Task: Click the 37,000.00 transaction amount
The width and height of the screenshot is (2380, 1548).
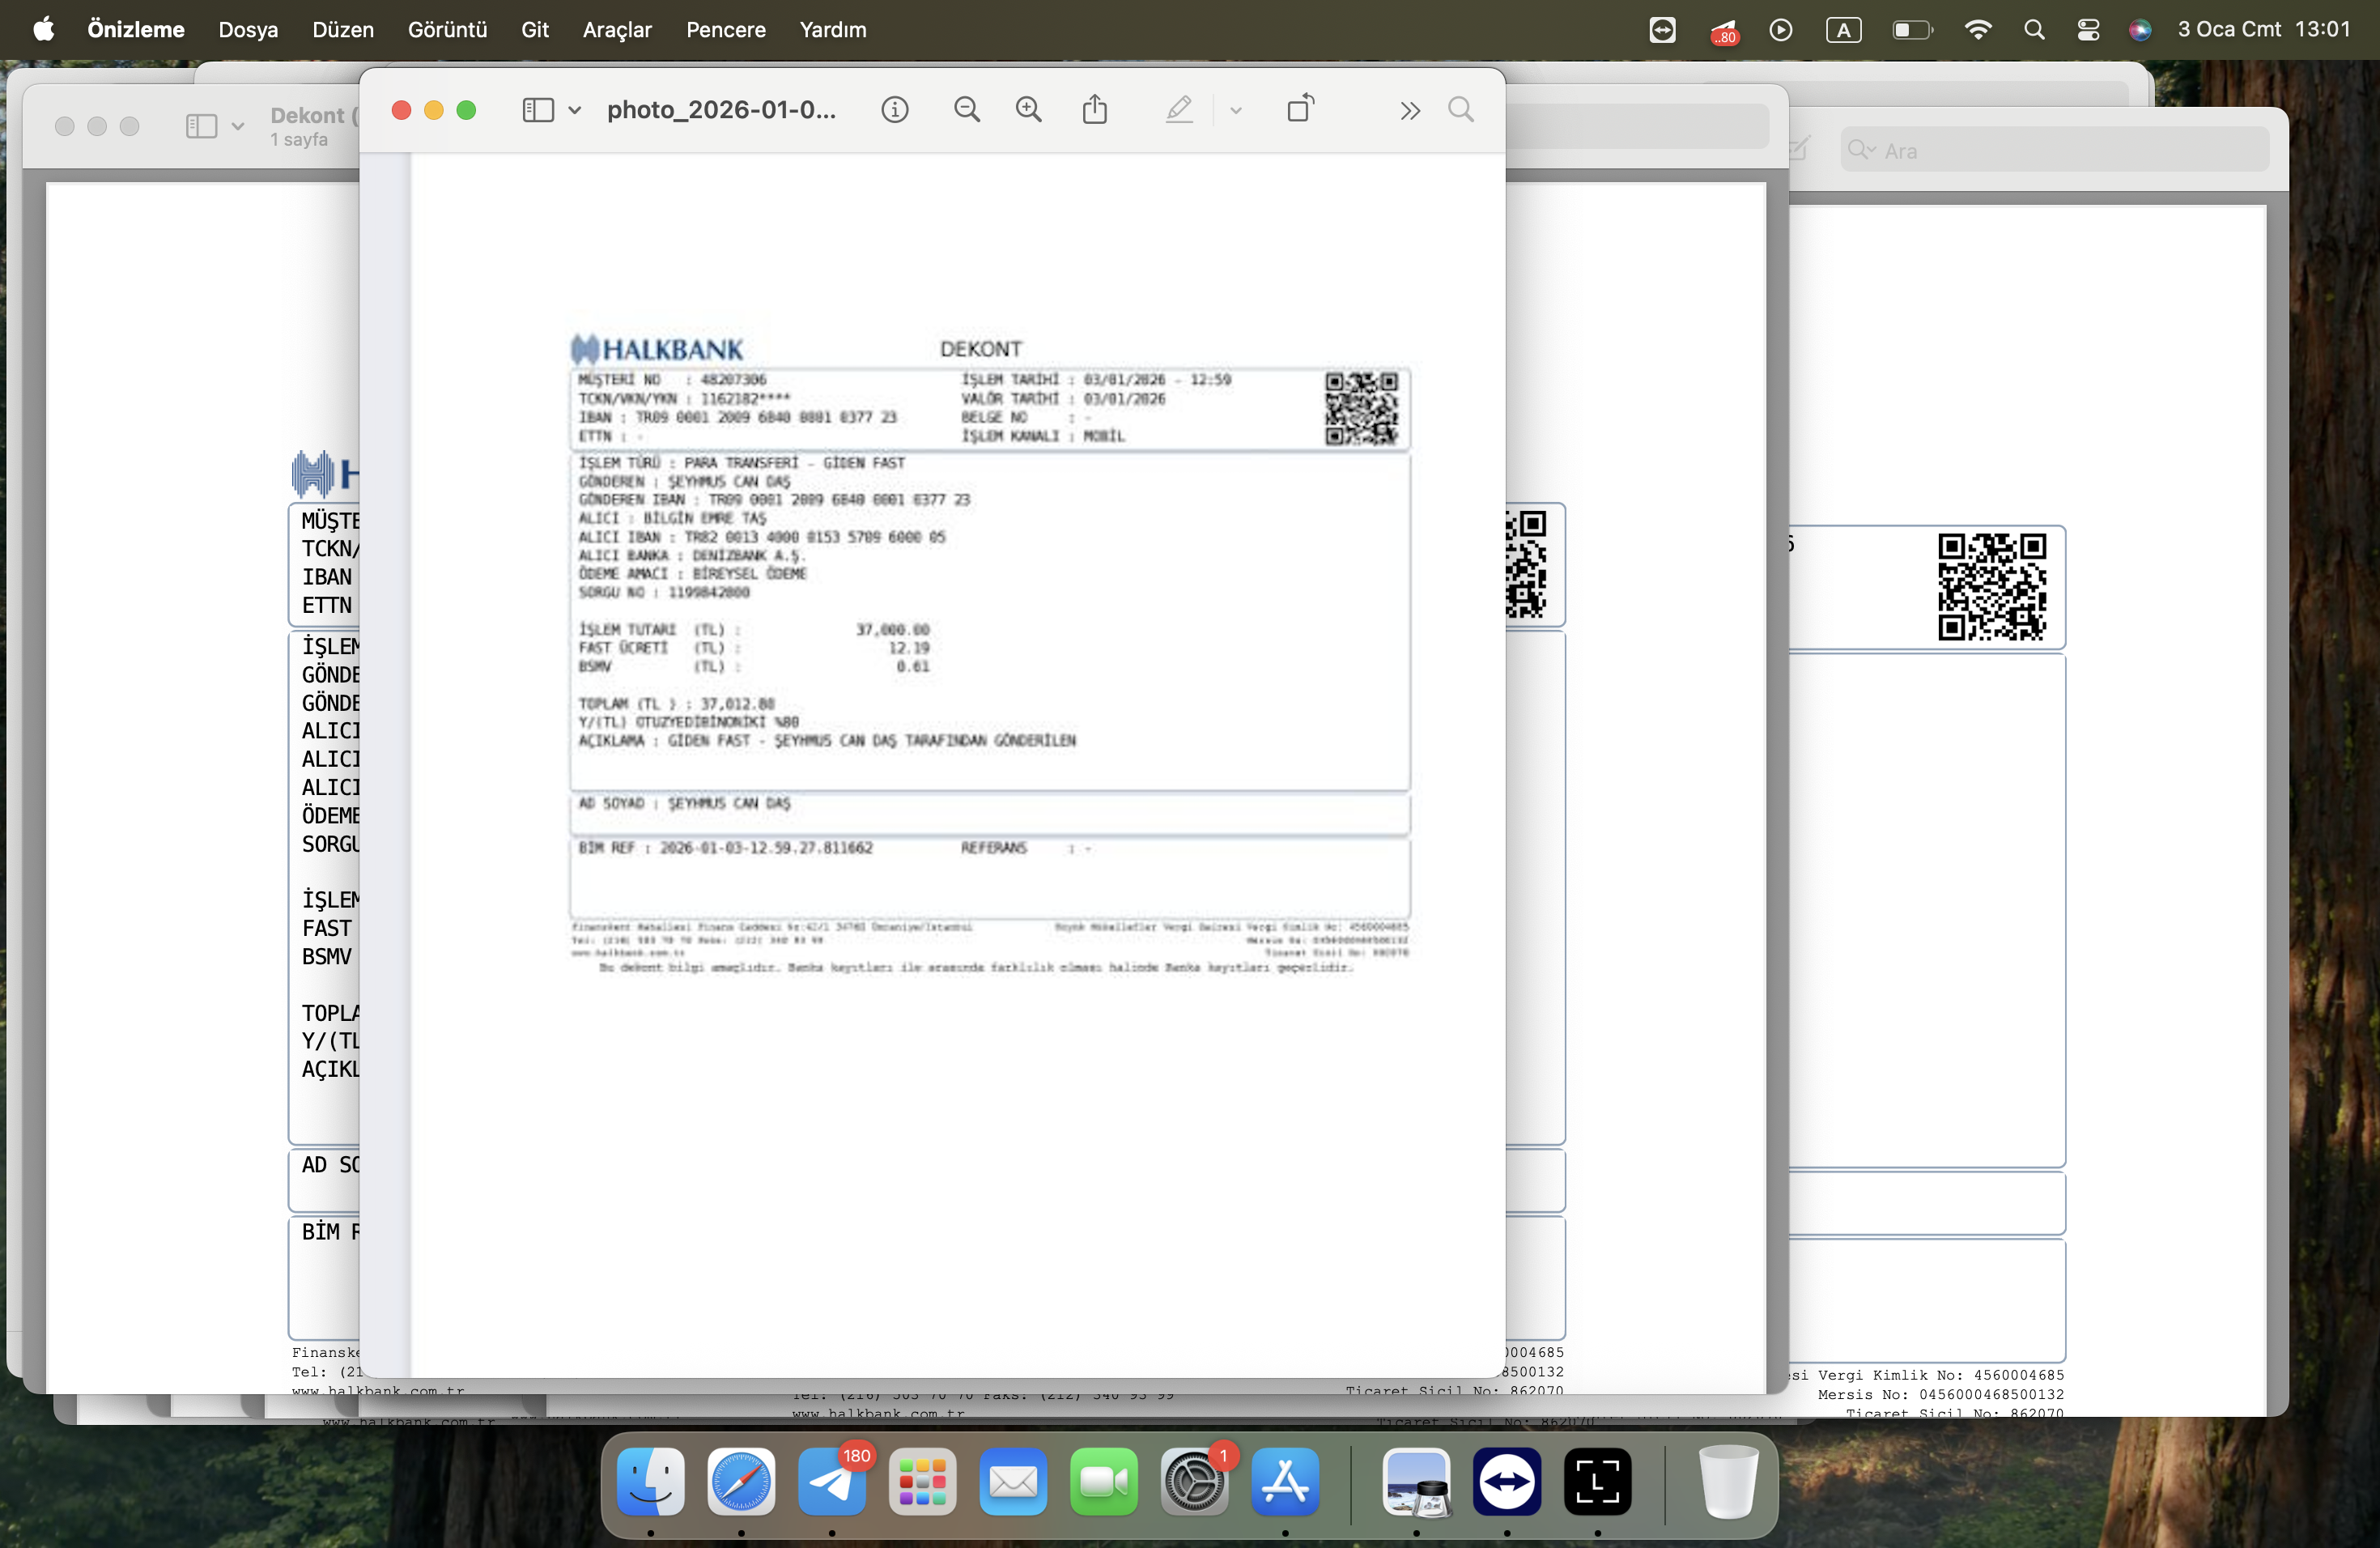Action: (x=892, y=629)
